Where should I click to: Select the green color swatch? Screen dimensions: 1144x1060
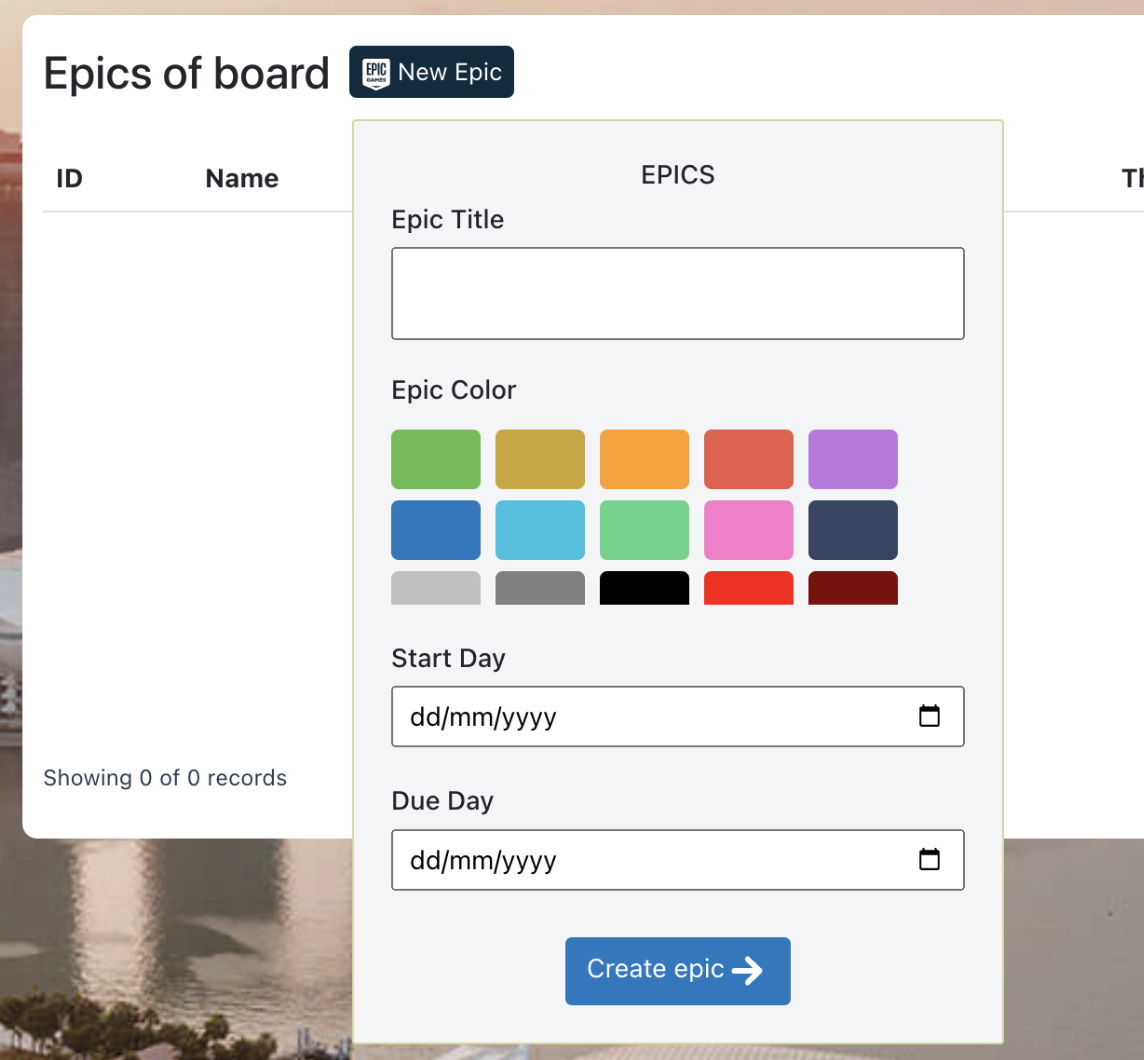(x=435, y=459)
